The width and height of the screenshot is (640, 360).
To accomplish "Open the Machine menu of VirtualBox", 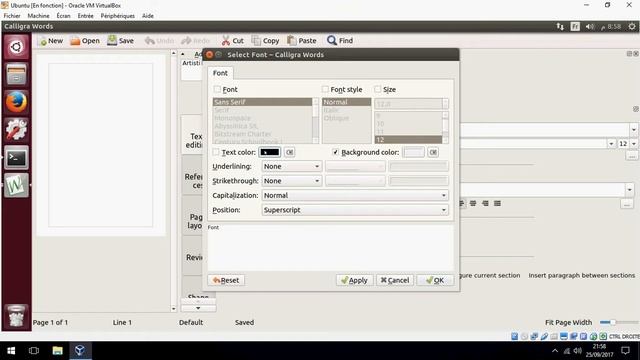I will tap(38, 16).
